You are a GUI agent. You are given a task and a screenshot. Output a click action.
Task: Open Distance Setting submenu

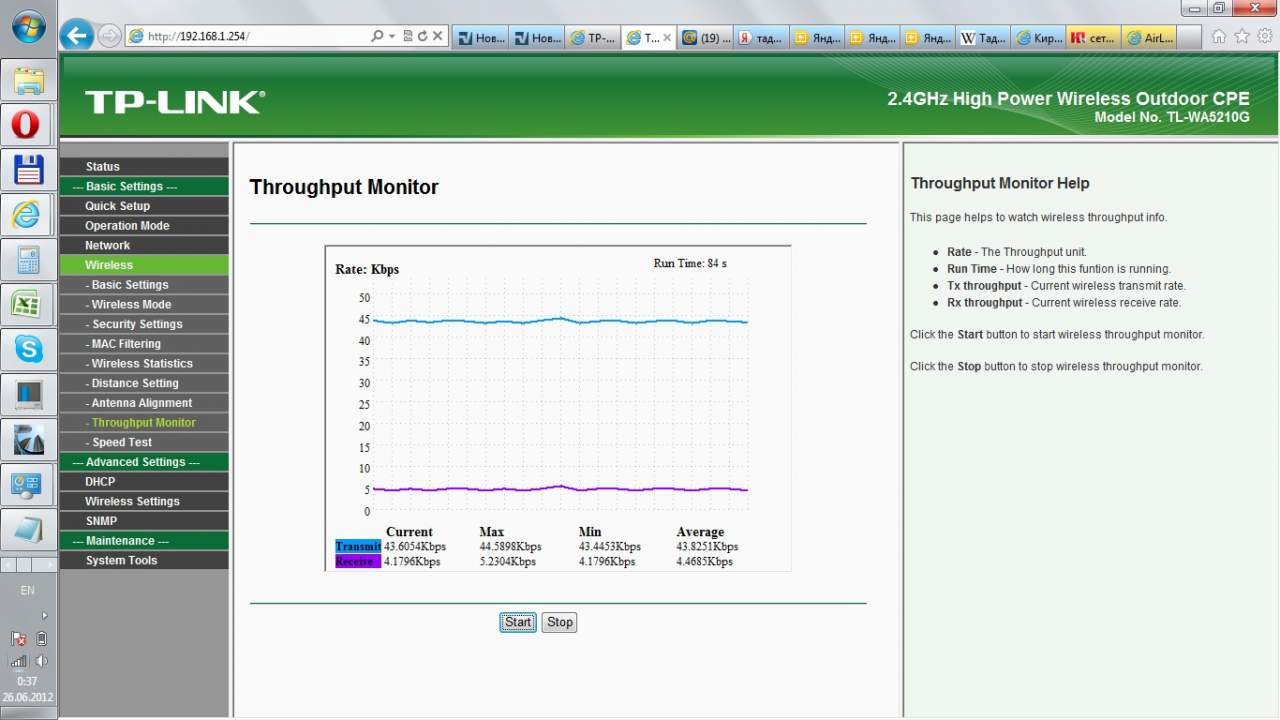(144, 383)
